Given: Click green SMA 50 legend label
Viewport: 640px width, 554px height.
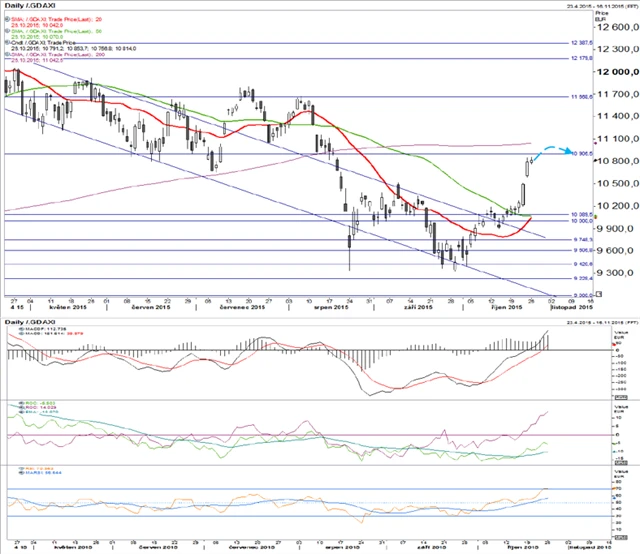Looking at the screenshot, I should tap(56, 31).
